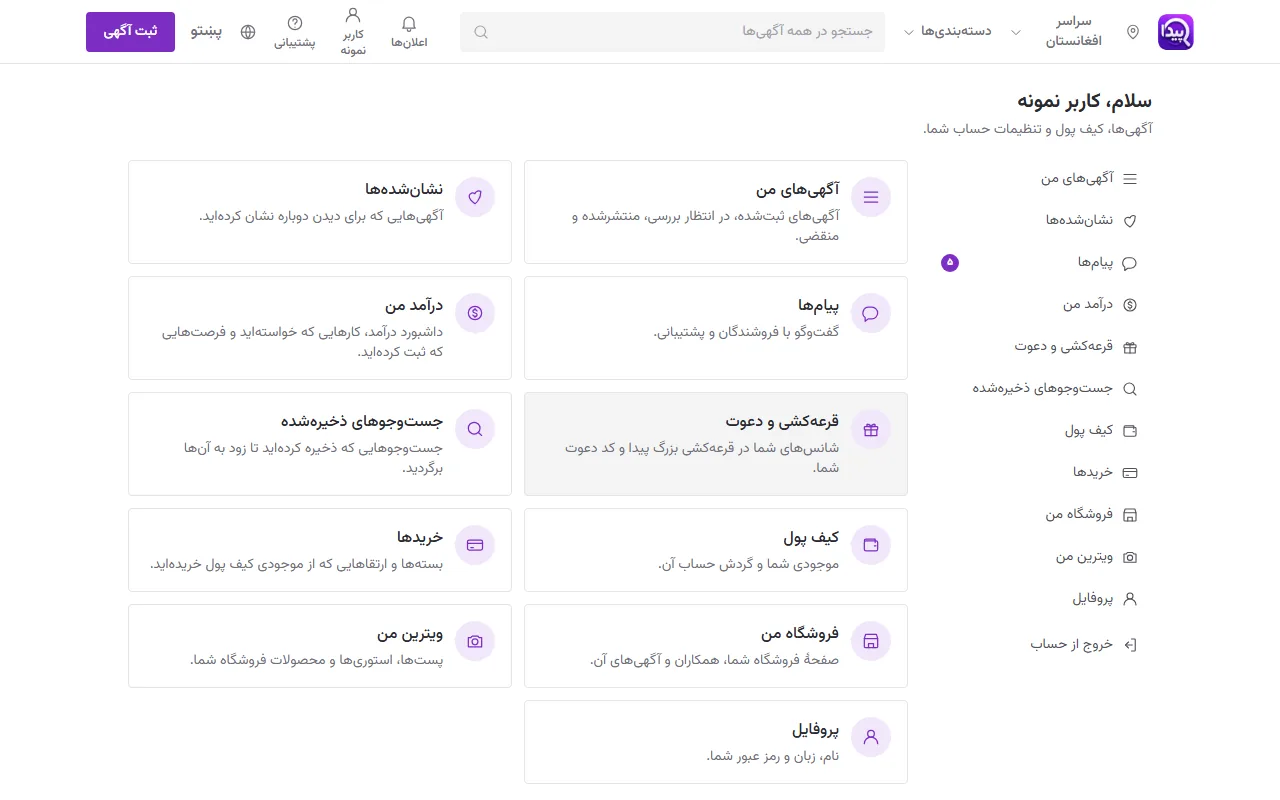Click the store icon beside فروشگاه من in sidebar
Image resolution: width=1280 pixels, height=800 pixels.
[1130, 515]
